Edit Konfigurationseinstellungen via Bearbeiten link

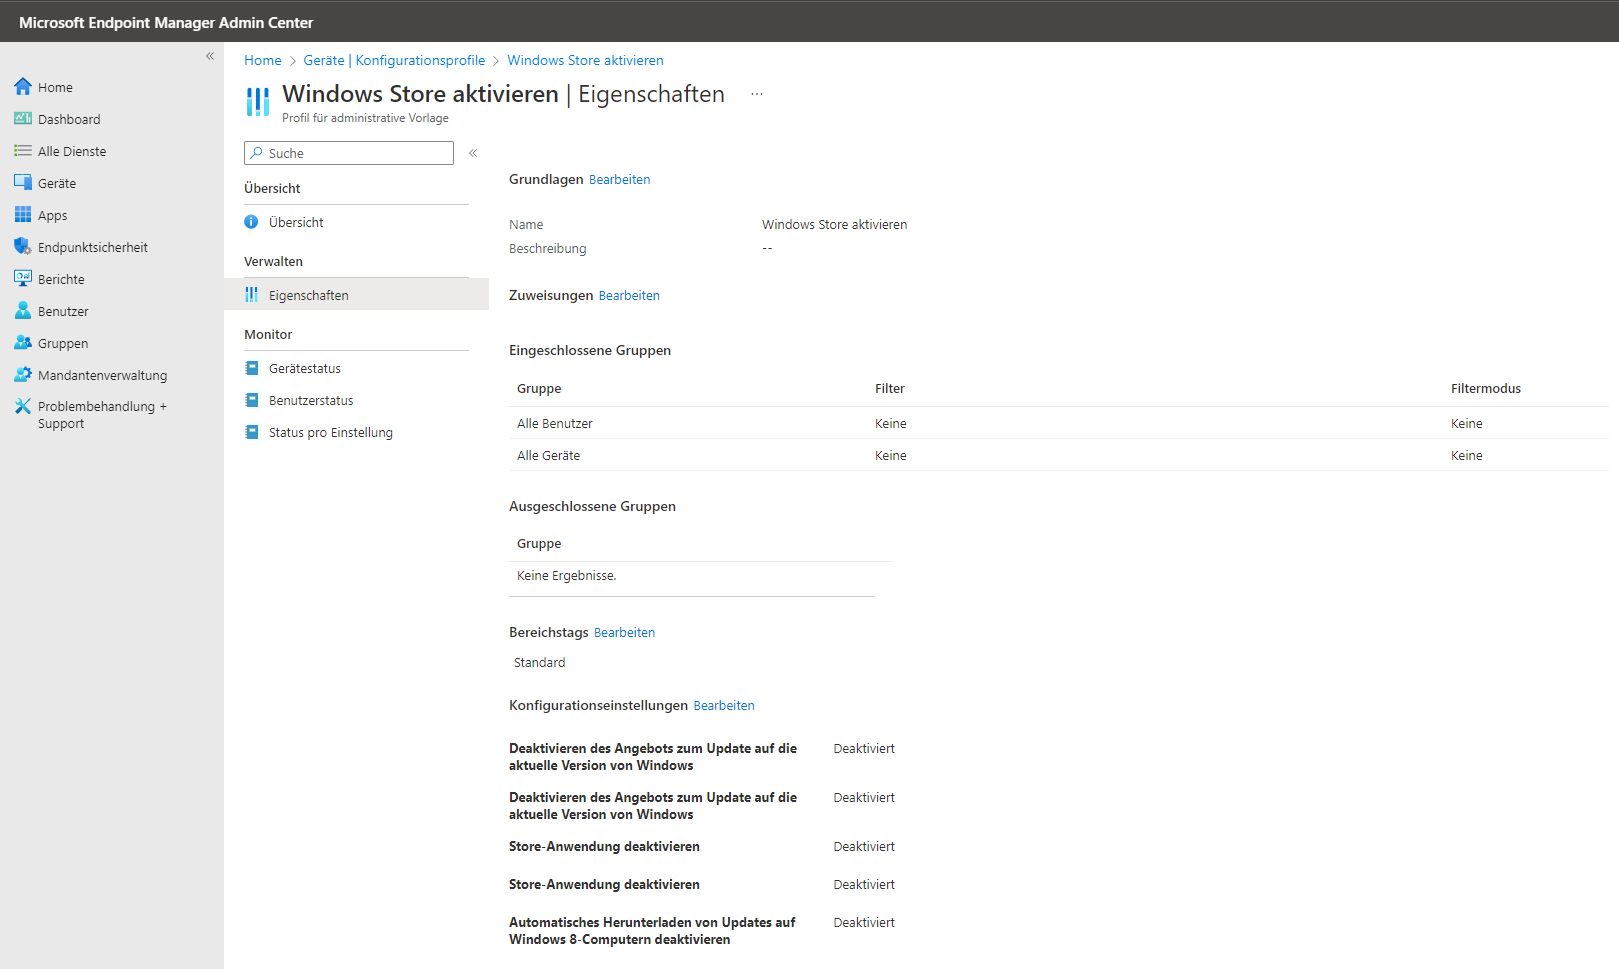(x=724, y=706)
